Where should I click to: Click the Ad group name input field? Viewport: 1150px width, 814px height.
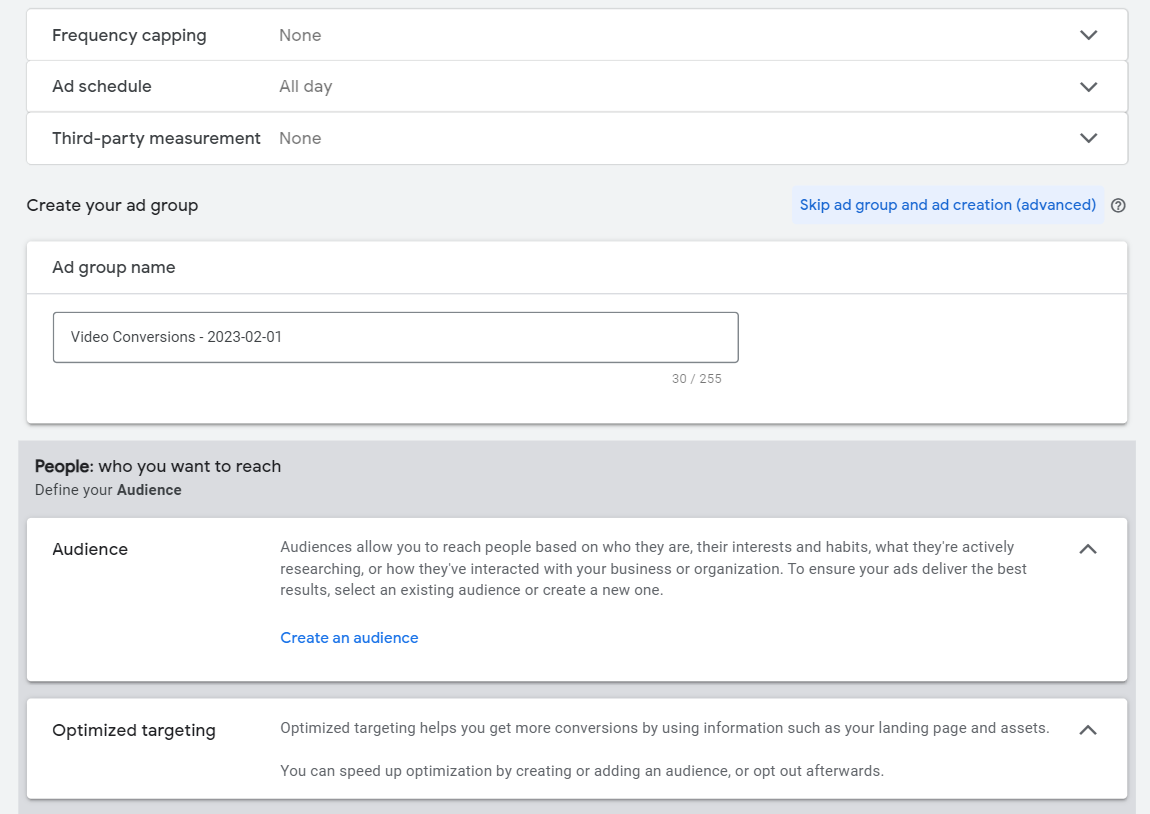pyautogui.click(x=395, y=337)
